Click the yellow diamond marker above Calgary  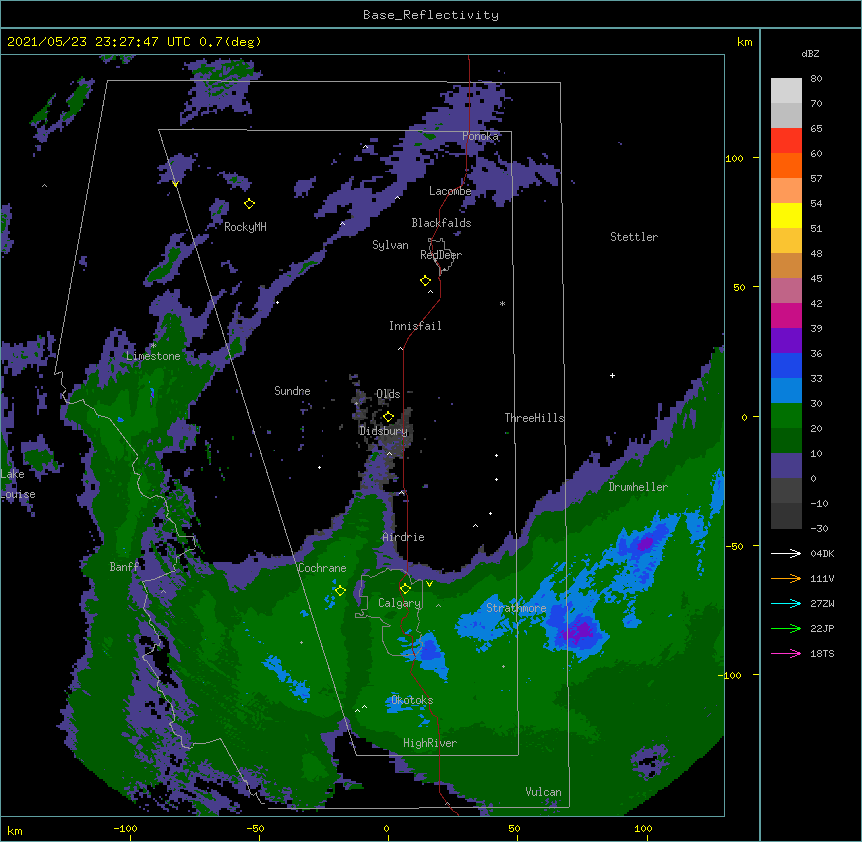point(405,589)
